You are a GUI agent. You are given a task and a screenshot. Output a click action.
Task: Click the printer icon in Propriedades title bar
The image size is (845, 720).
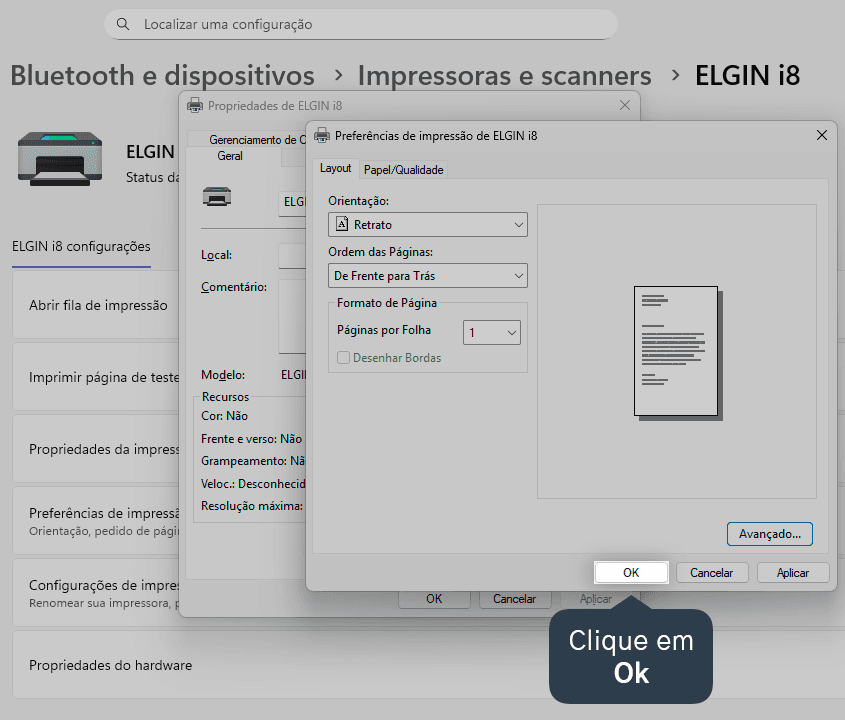pyautogui.click(x=195, y=106)
